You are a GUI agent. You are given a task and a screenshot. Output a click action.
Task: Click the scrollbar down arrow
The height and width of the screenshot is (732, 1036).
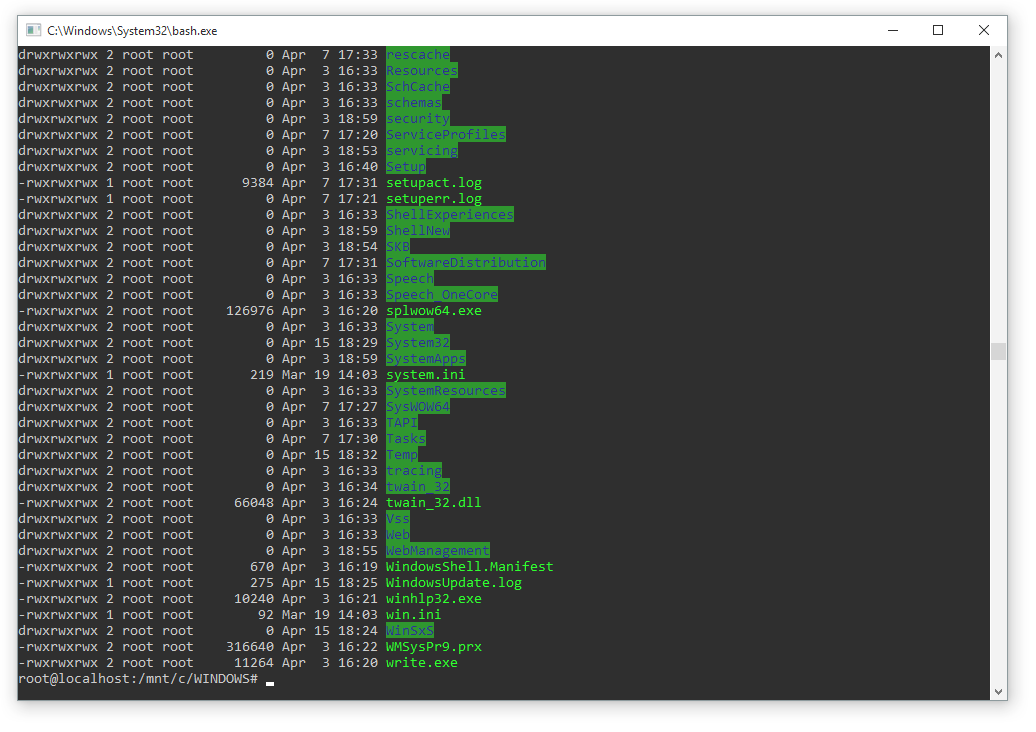pyautogui.click(x=998, y=691)
